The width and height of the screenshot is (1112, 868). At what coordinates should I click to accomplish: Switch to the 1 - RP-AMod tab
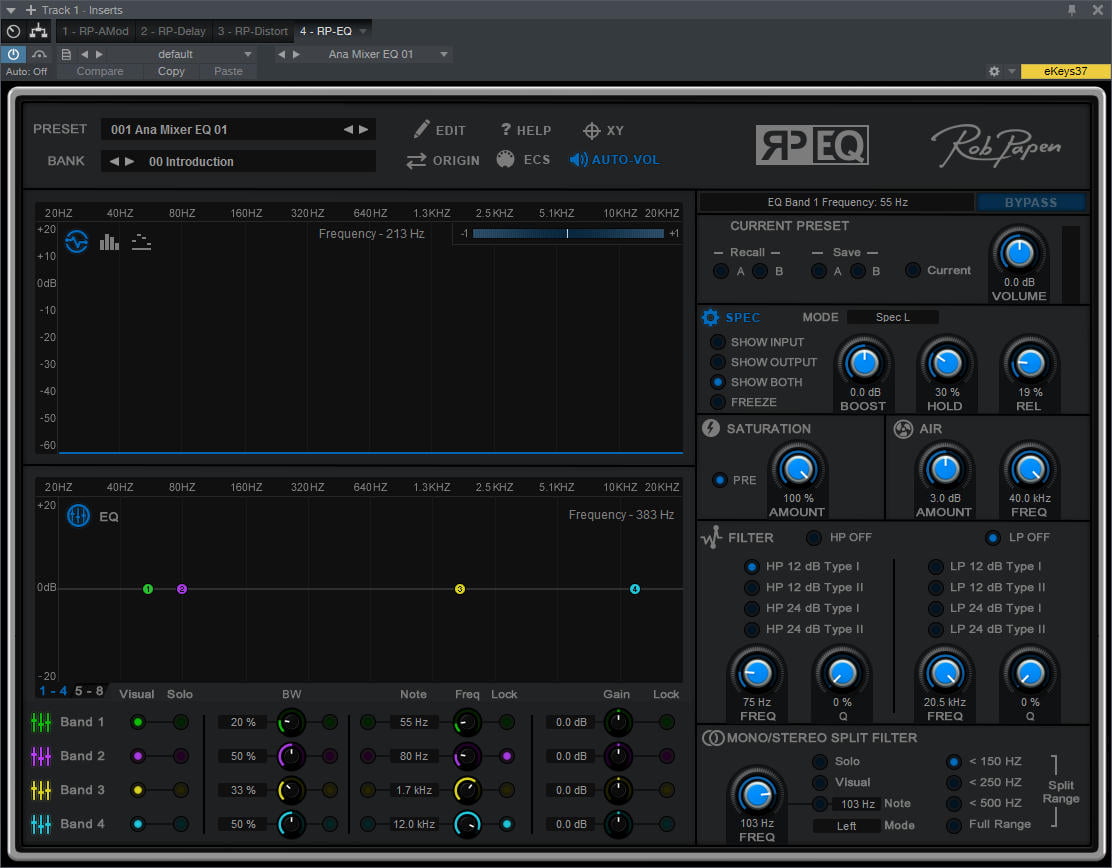click(x=96, y=31)
